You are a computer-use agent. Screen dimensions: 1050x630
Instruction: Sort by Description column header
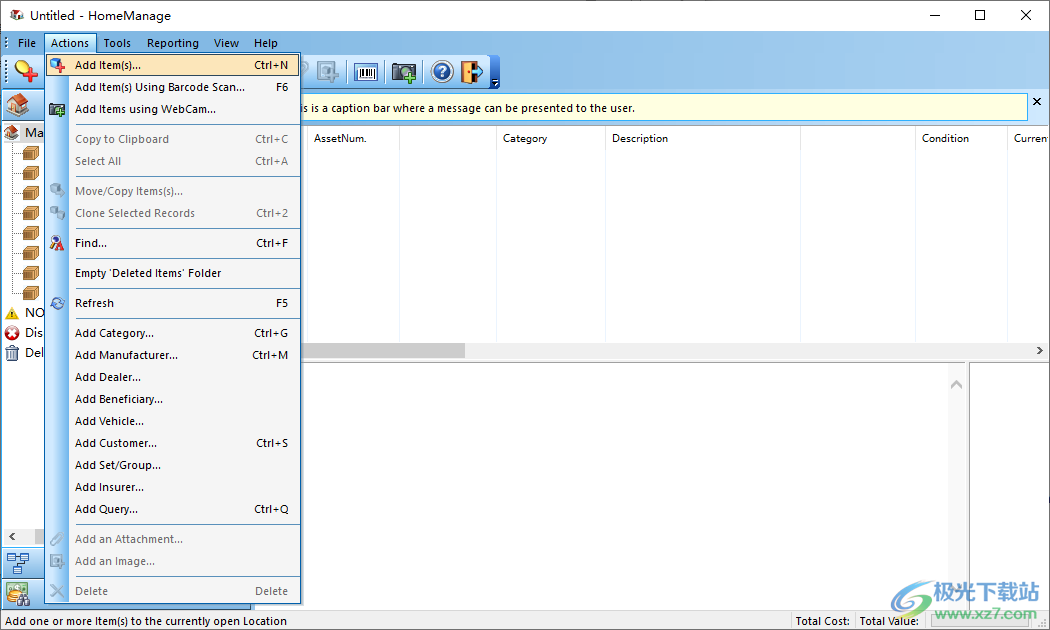click(x=702, y=139)
